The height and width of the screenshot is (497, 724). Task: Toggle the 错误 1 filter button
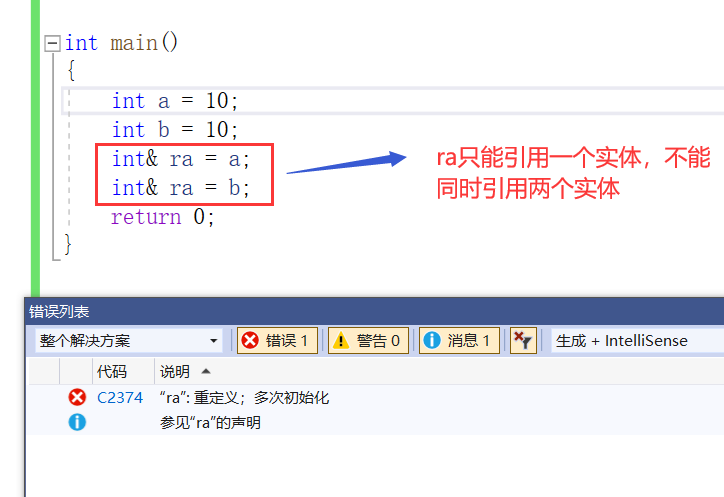tap(277, 340)
